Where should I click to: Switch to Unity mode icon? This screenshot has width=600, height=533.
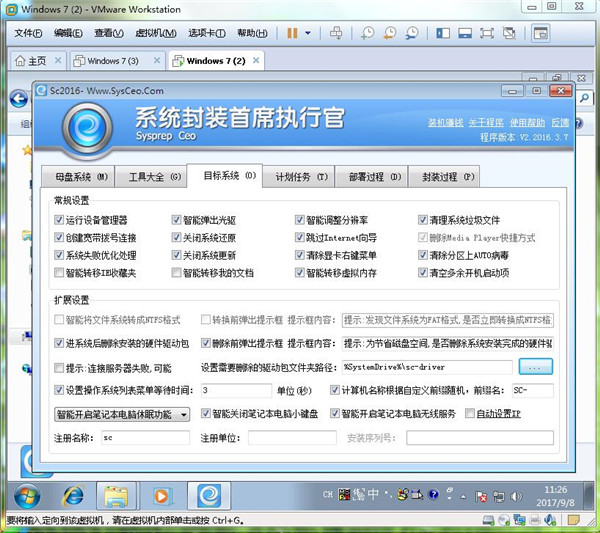click(509, 33)
